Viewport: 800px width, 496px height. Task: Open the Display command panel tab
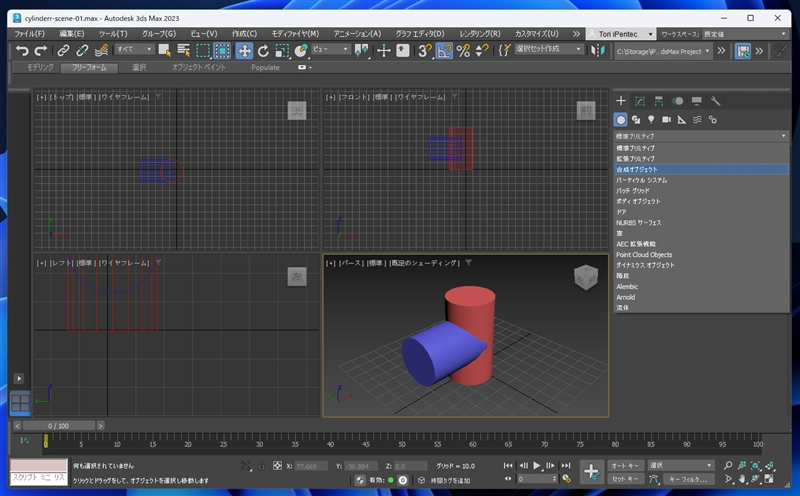click(x=696, y=101)
